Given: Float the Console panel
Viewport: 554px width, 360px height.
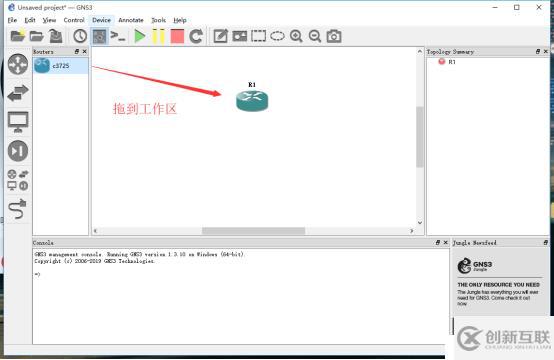Looking at the screenshot, I should coord(438,242).
